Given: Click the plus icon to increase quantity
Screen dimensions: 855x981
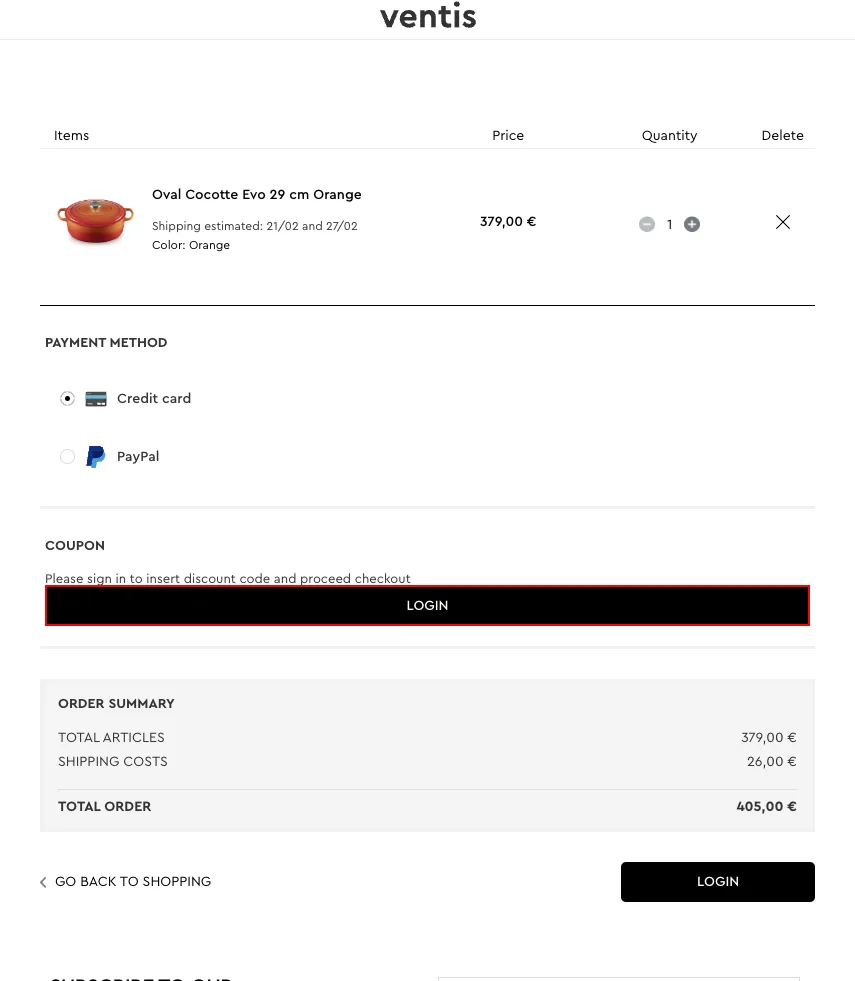Looking at the screenshot, I should (692, 224).
